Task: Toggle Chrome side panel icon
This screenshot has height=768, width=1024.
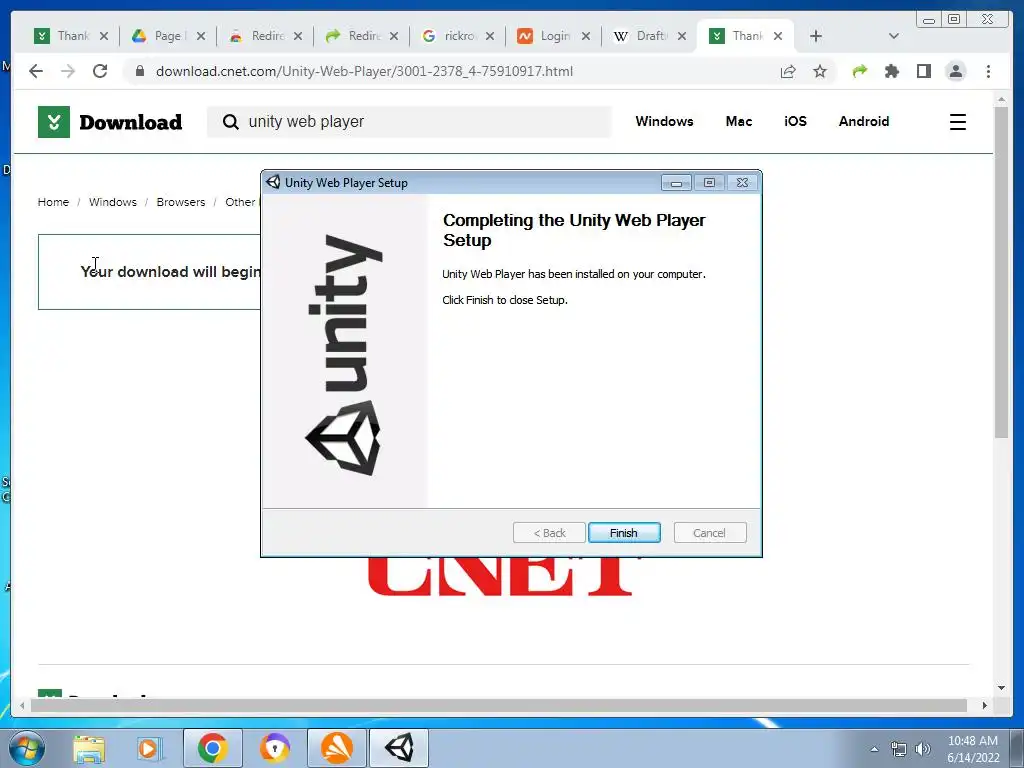Action: click(923, 71)
